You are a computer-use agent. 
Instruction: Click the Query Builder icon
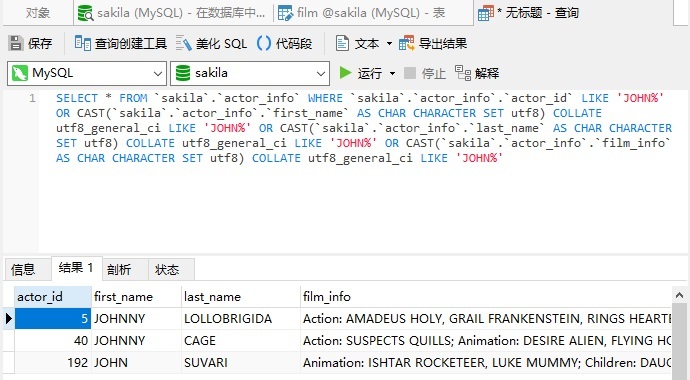click(82, 43)
